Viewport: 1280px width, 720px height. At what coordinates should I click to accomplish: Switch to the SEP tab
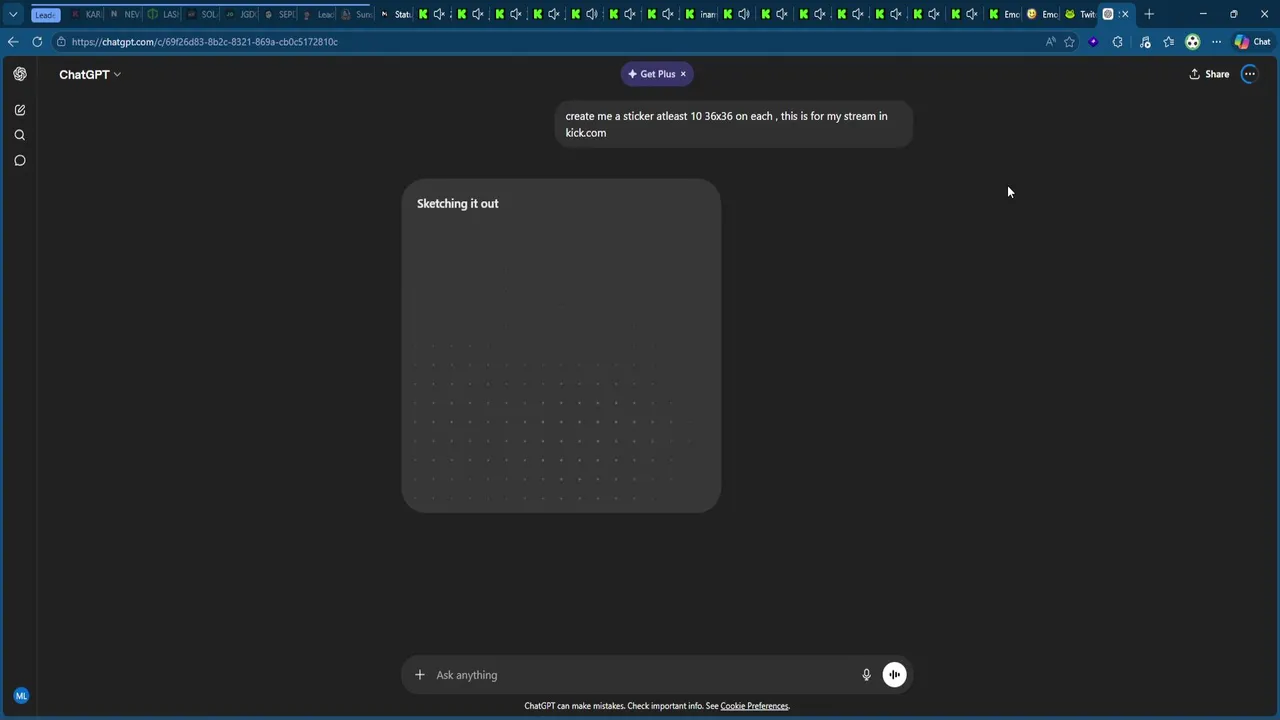point(279,14)
